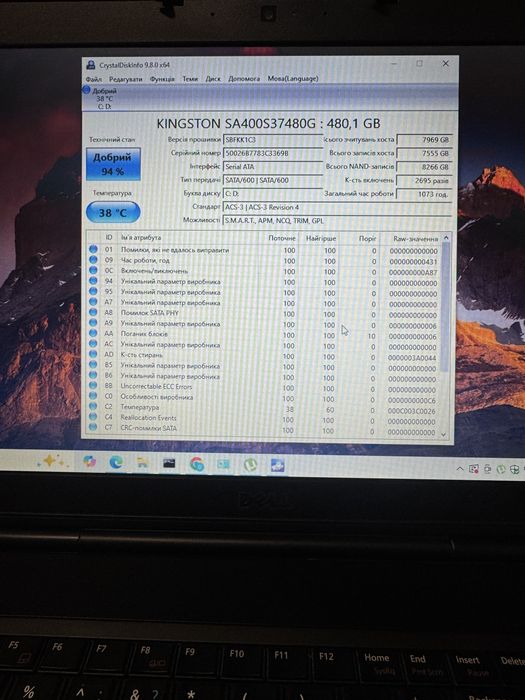
Task: Open File Explorer from the taskbar
Action: [x=142, y=463]
